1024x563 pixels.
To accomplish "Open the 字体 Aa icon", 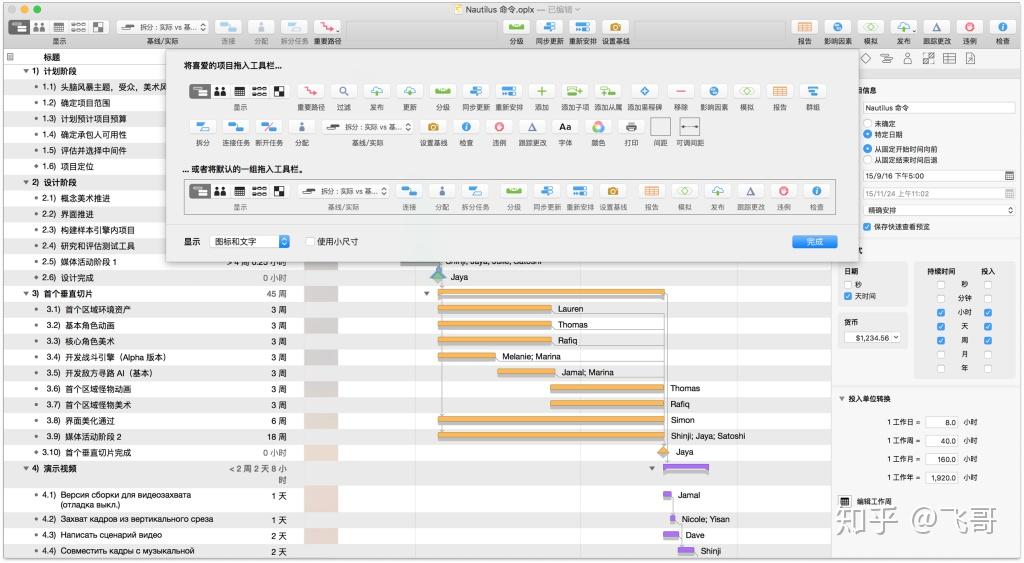I will tap(566, 127).
